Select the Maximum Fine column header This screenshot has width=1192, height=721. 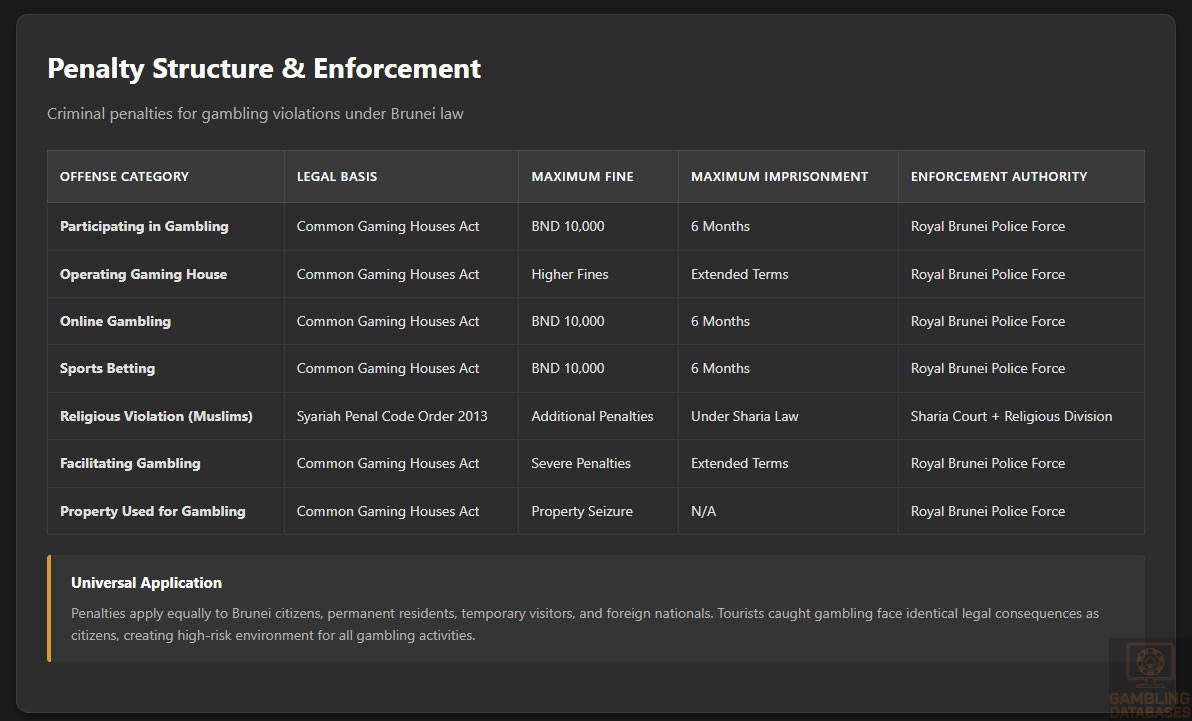(582, 176)
